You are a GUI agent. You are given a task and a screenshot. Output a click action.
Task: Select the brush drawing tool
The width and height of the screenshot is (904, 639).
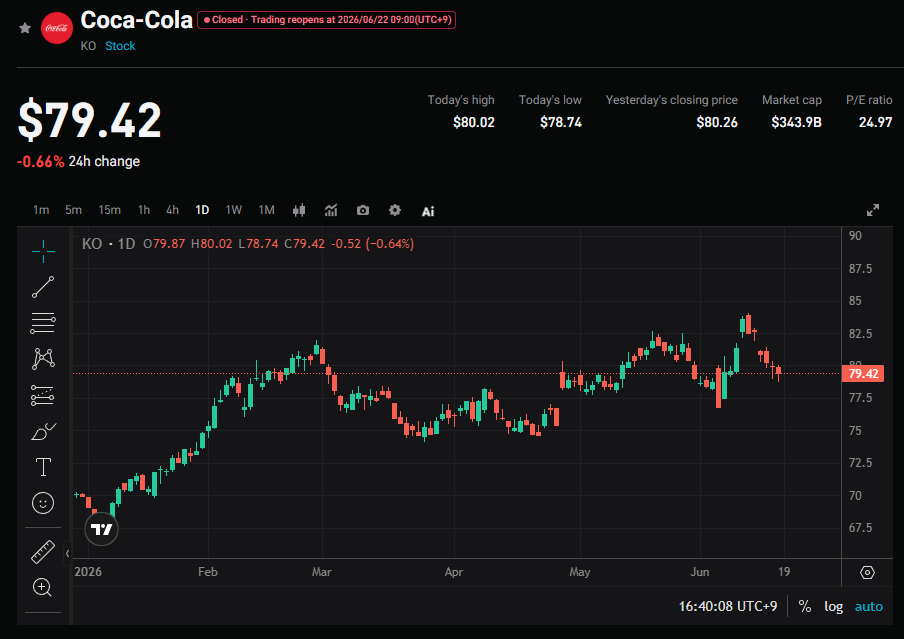pyautogui.click(x=43, y=431)
